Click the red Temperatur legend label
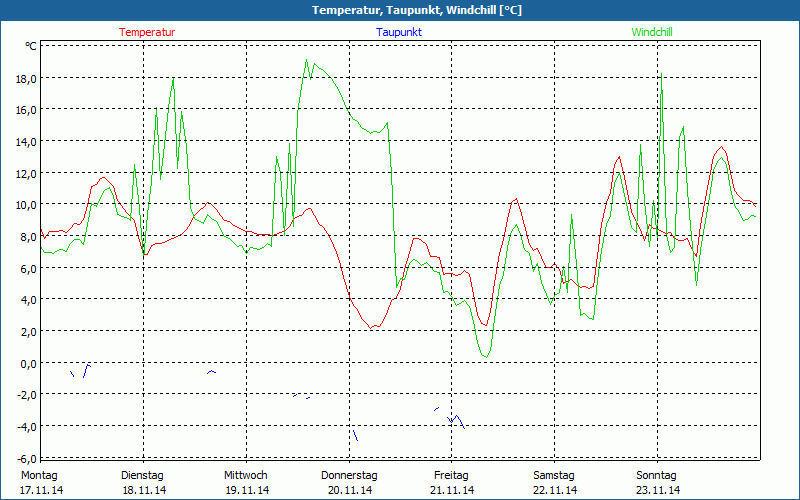 (147, 32)
